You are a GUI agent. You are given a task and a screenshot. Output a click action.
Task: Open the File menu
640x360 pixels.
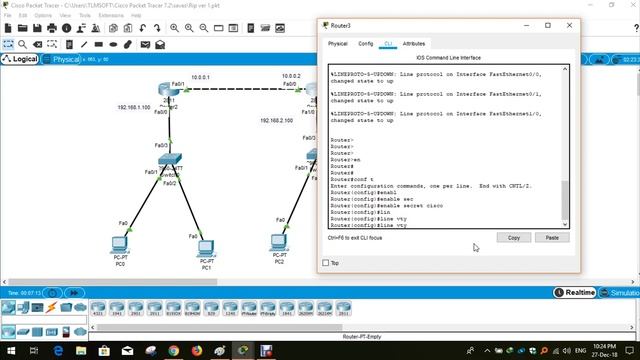7,15
